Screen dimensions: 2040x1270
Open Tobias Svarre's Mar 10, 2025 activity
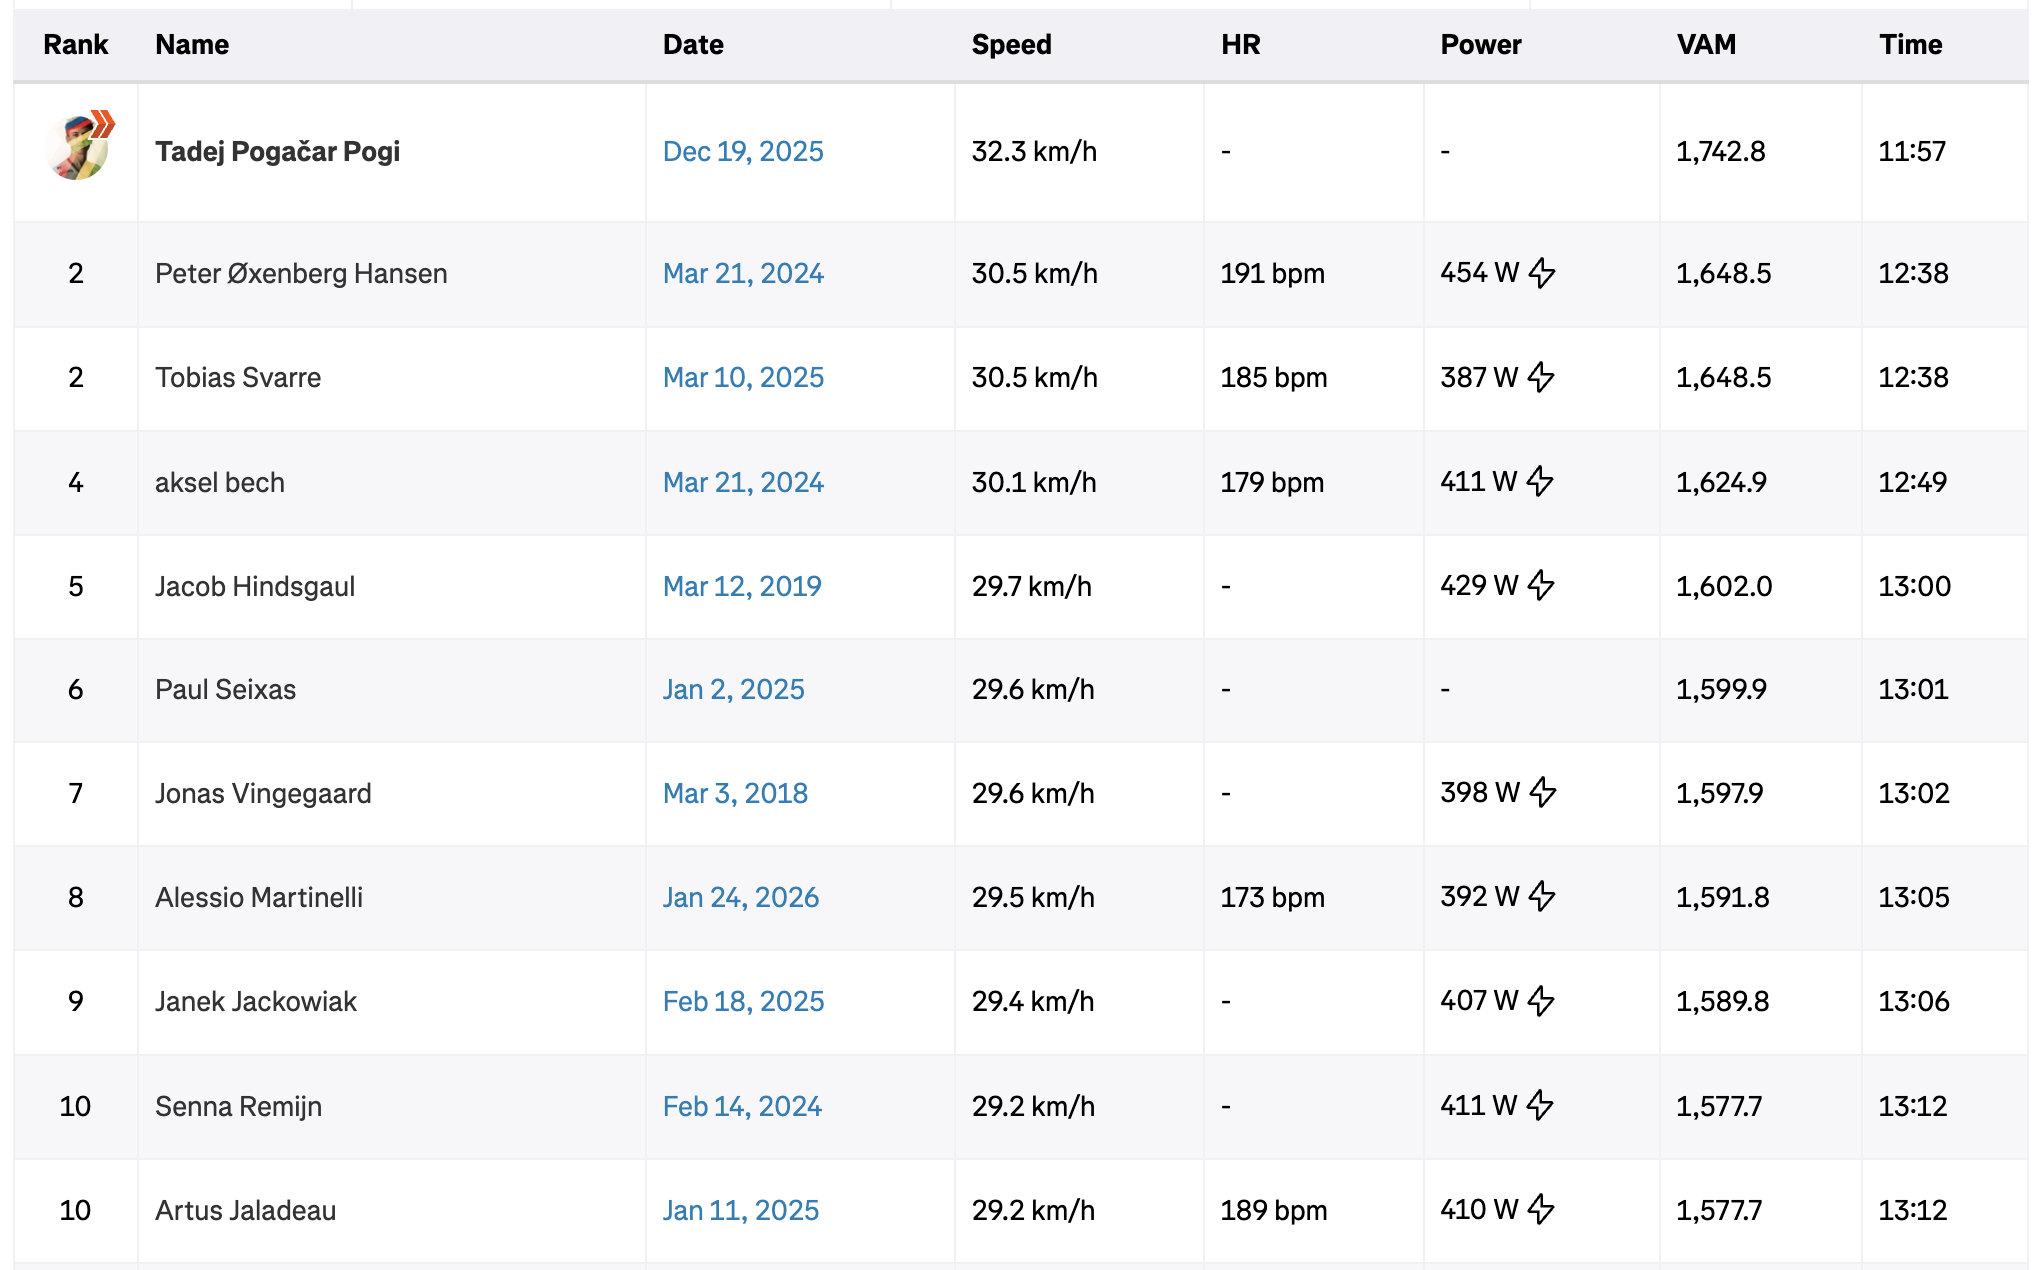744,378
